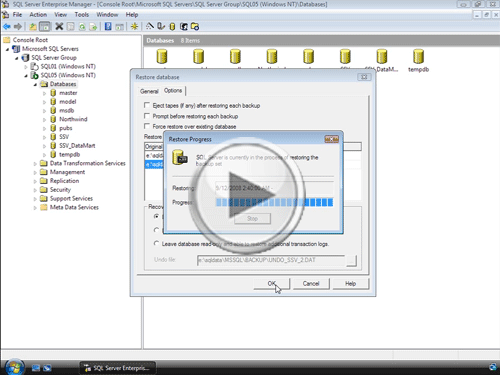Select the pubs database in tree
This screenshot has width=500, height=375.
click(x=66, y=128)
